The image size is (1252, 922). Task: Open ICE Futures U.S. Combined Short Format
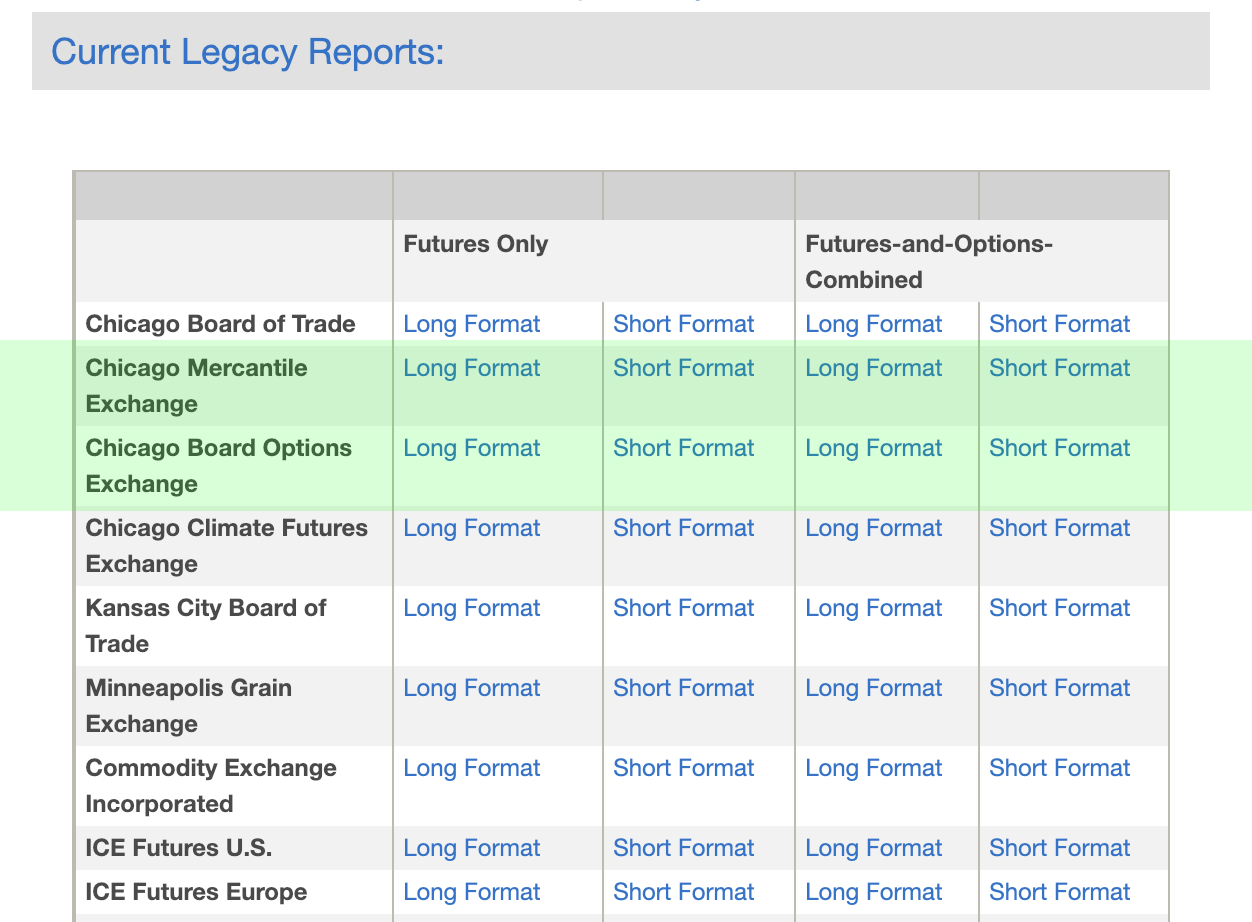1059,848
